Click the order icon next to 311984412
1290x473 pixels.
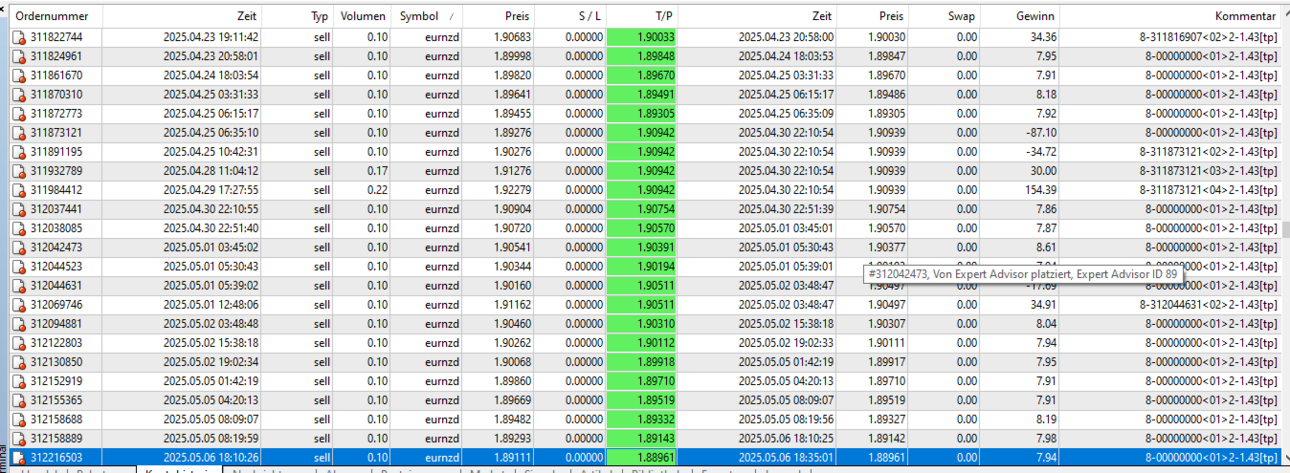coord(18,190)
